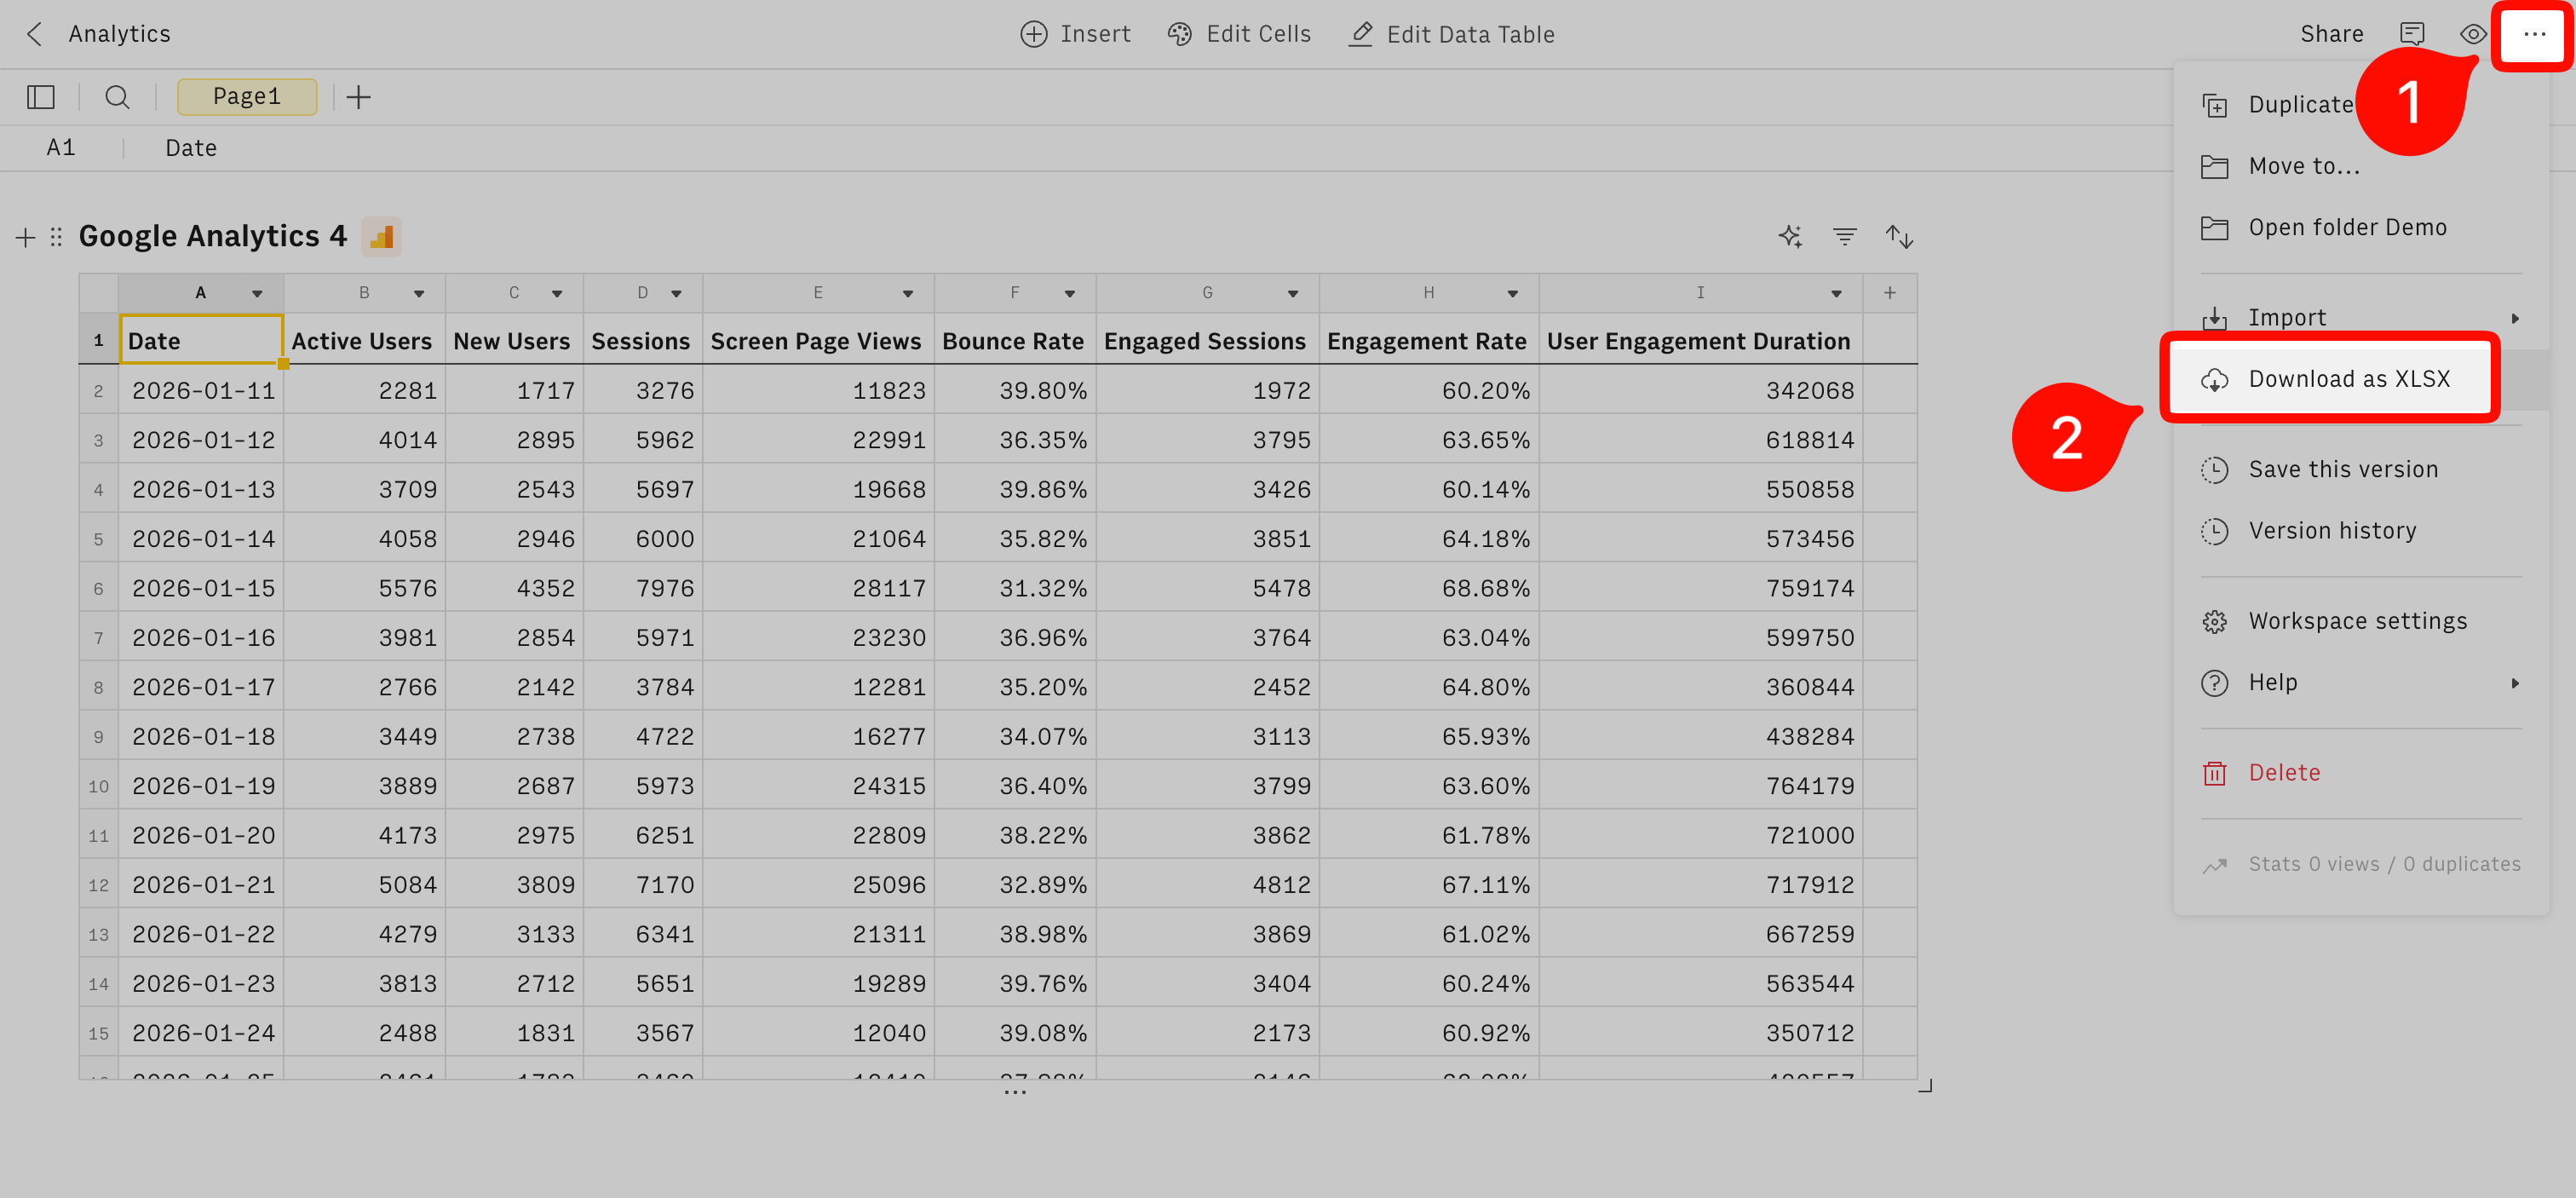Select Download as XLSX menu item
The width and height of the screenshot is (2576, 1198).
tap(2348, 379)
